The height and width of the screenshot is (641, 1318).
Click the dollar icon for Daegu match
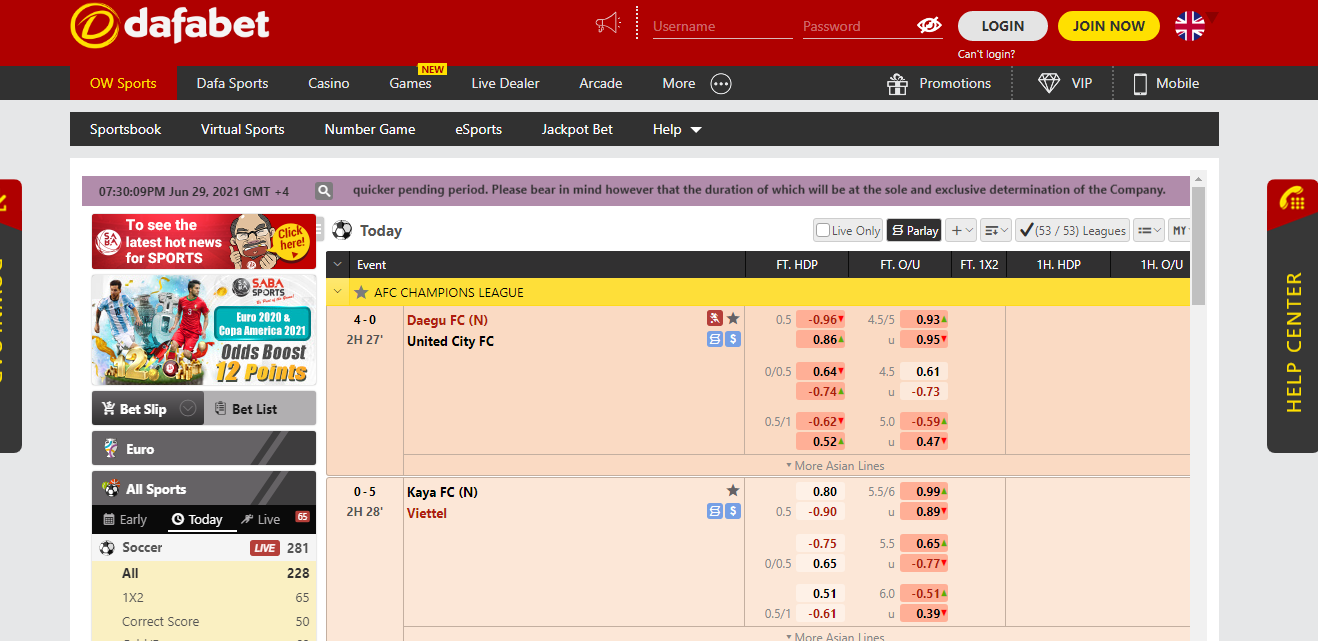733,340
